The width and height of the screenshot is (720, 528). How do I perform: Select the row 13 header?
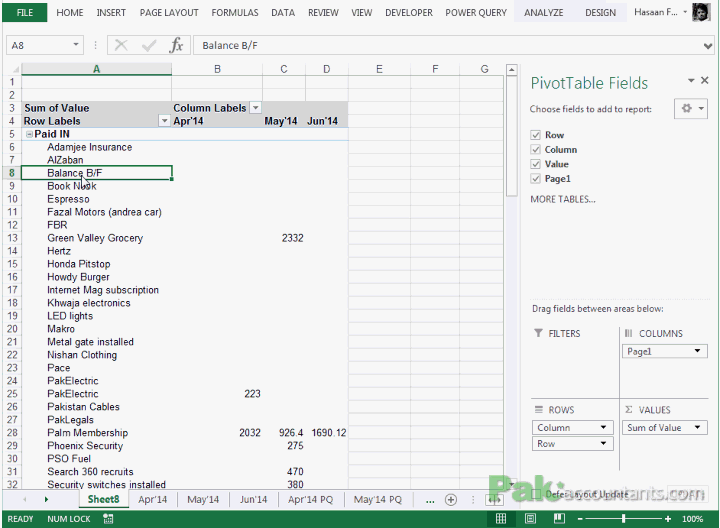pyautogui.click(x=12, y=238)
